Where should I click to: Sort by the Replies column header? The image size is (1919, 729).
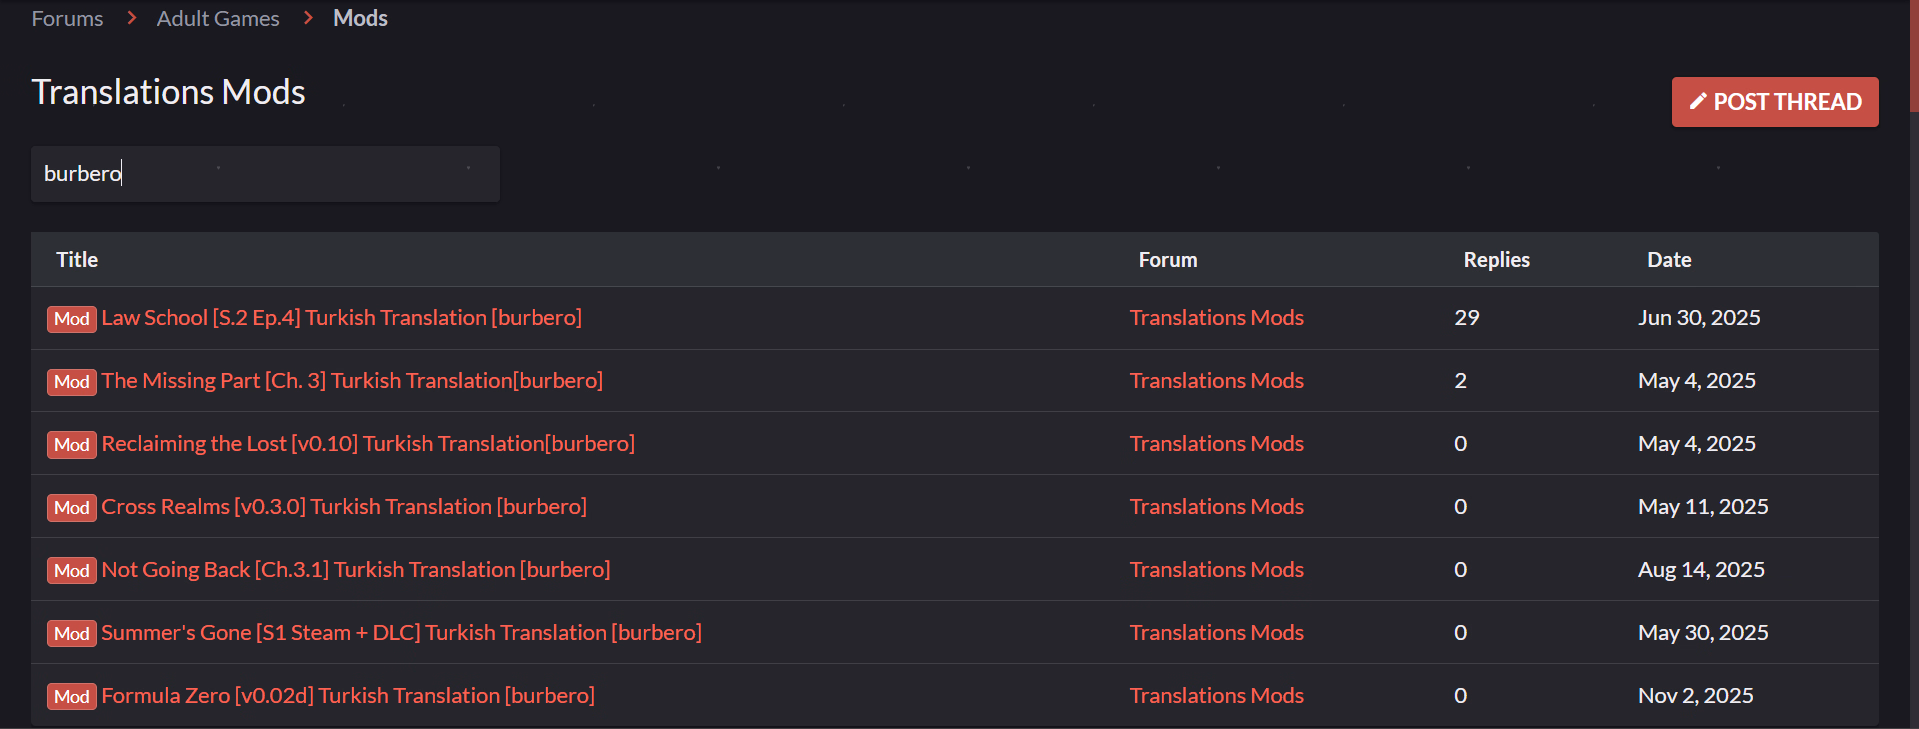coord(1496,260)
